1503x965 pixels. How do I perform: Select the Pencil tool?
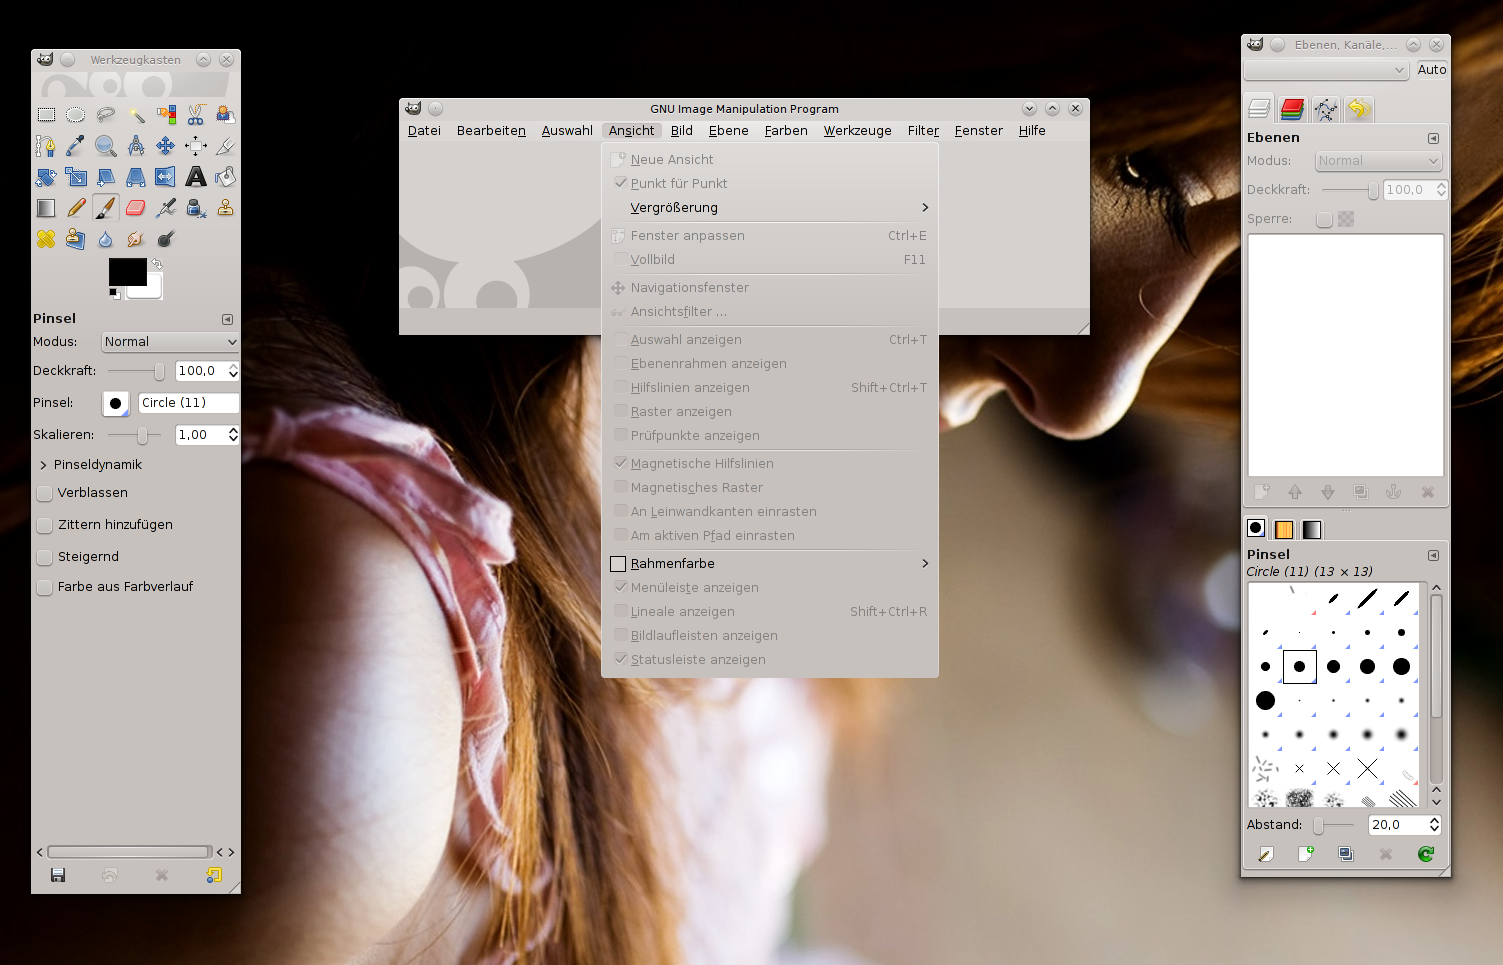76,208
